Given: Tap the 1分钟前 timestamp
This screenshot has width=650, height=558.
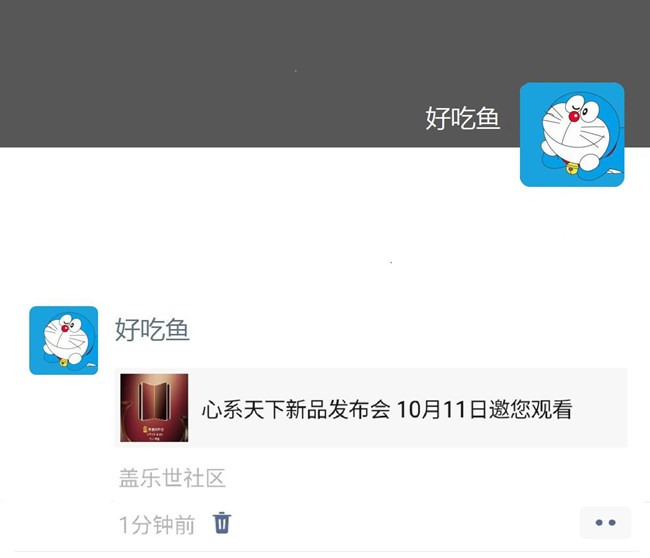Looking at the screenshot, I should click(x=157, y=524).
